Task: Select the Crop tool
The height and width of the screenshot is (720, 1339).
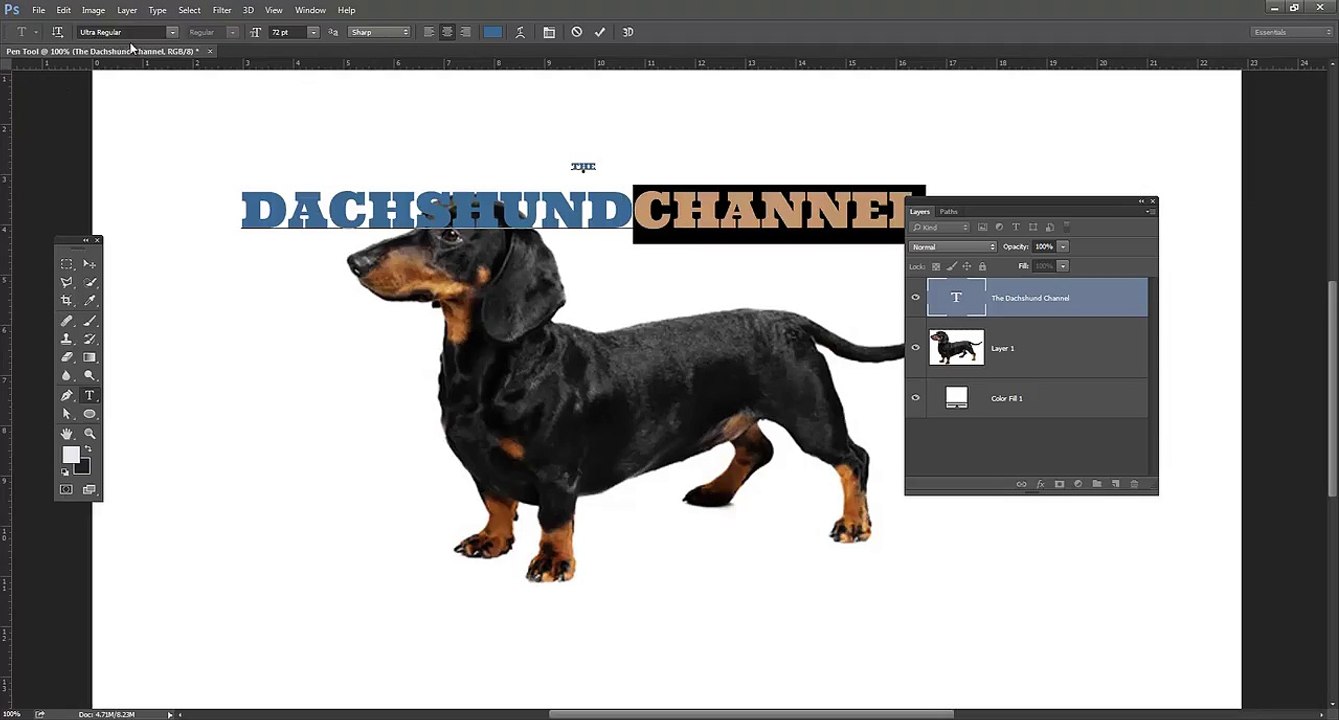Action: [x=67, y=301]
